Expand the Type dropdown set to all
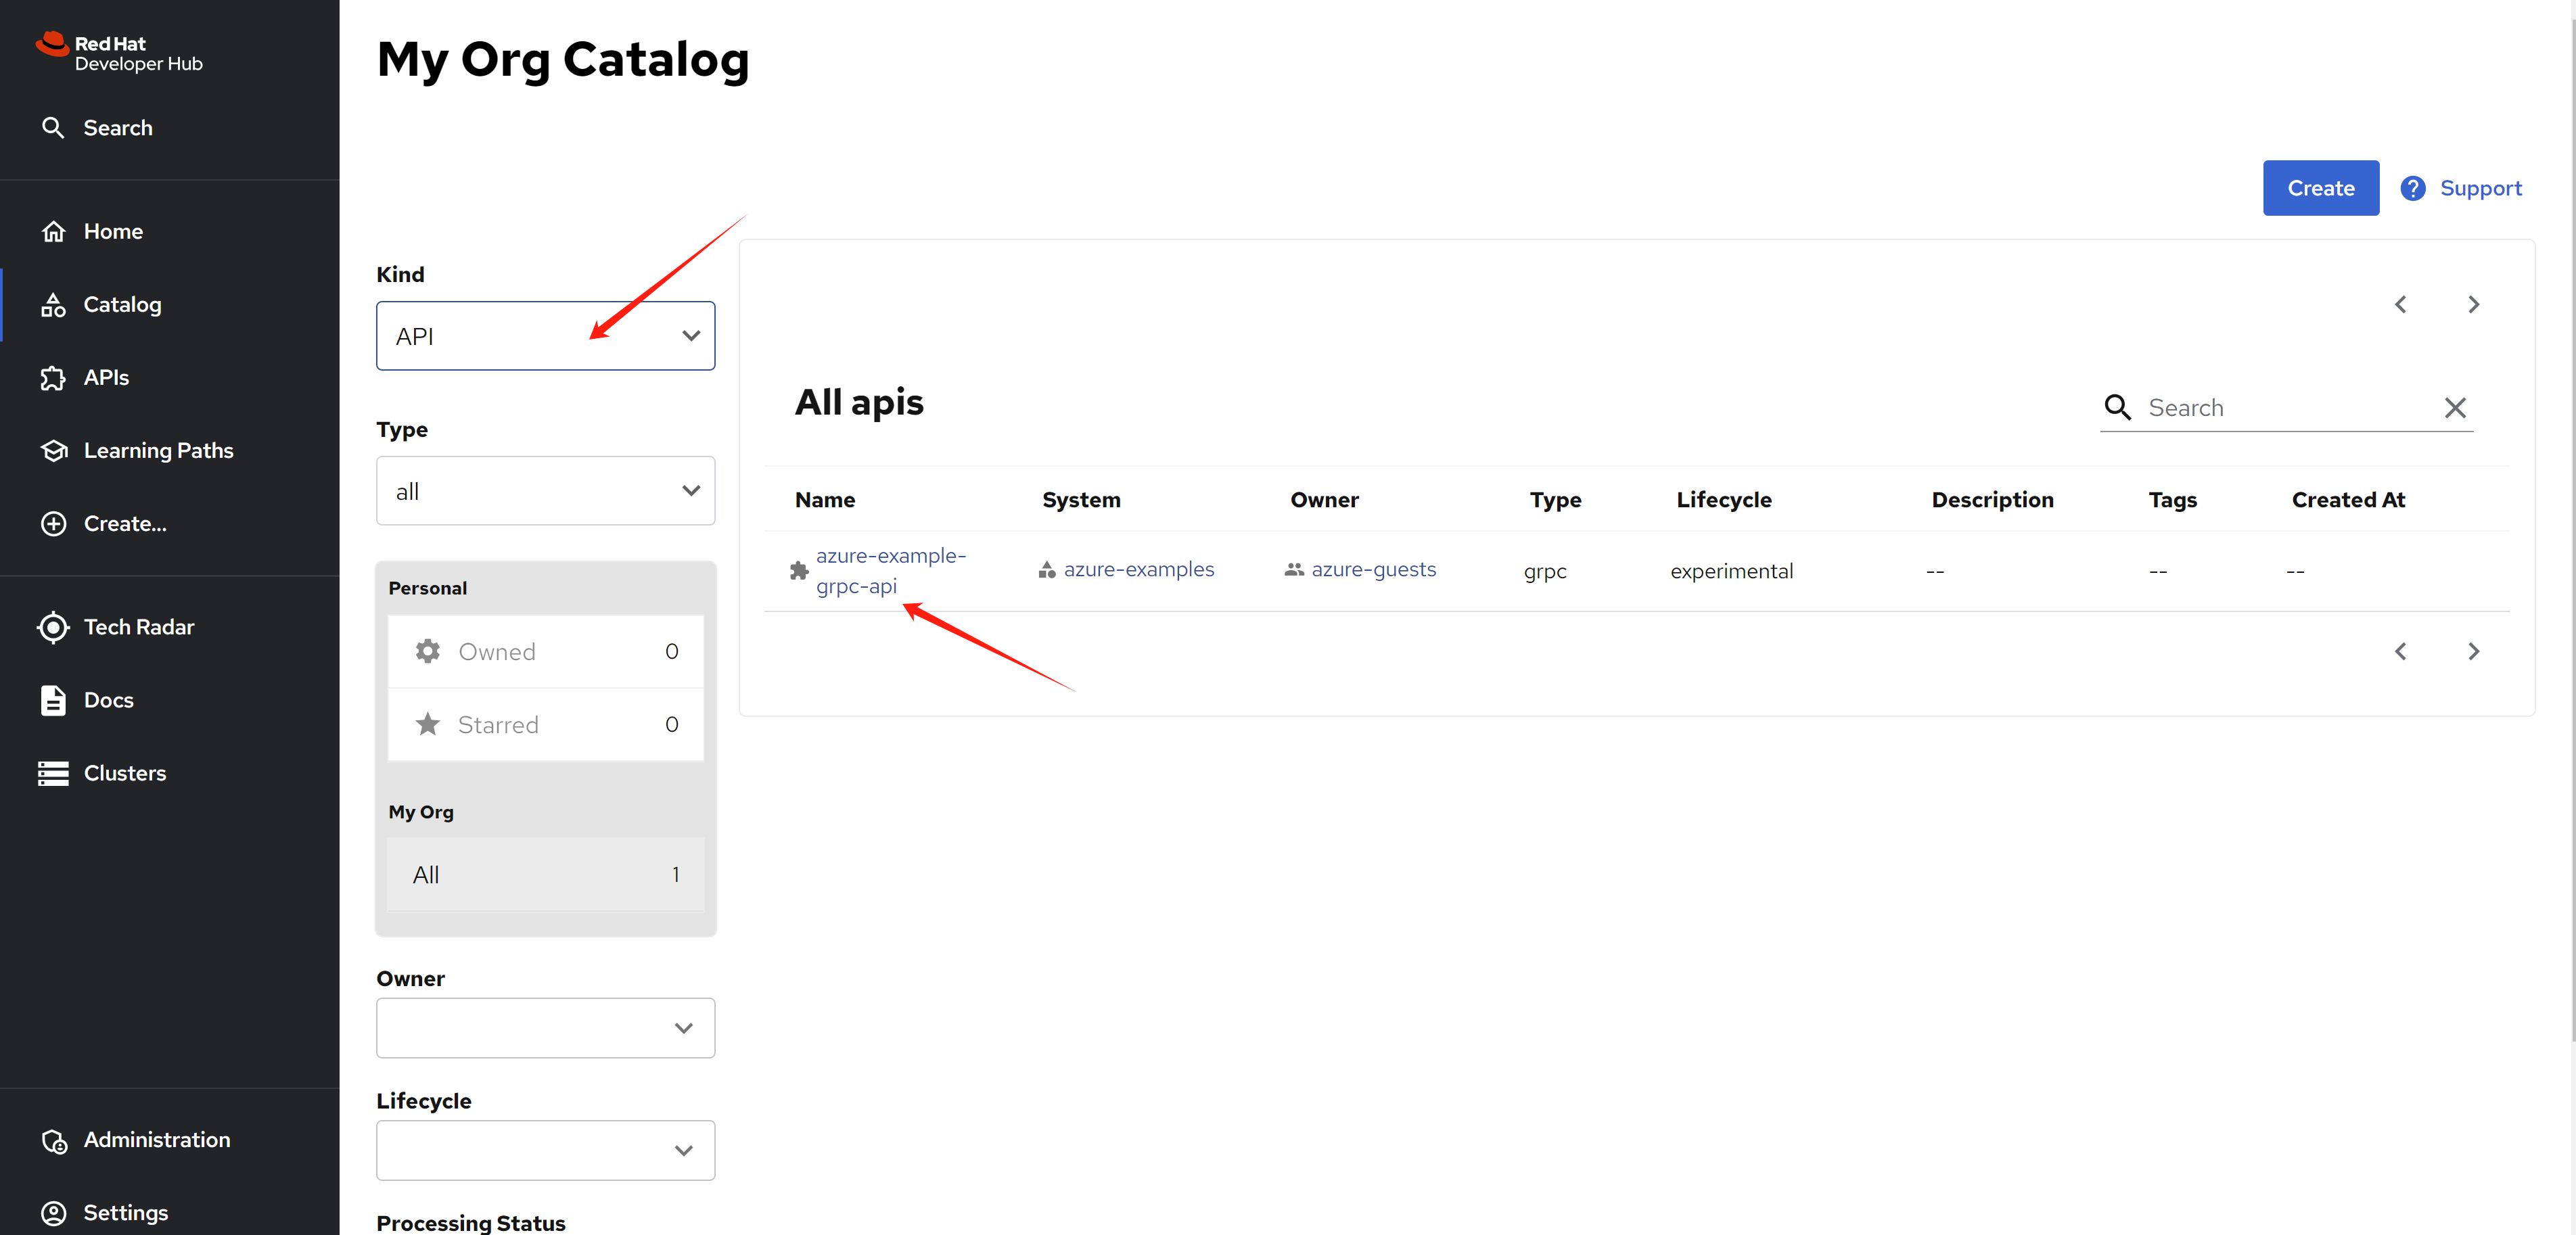The height and width of the screenshot is (1235, 2576). coord(545,491)
